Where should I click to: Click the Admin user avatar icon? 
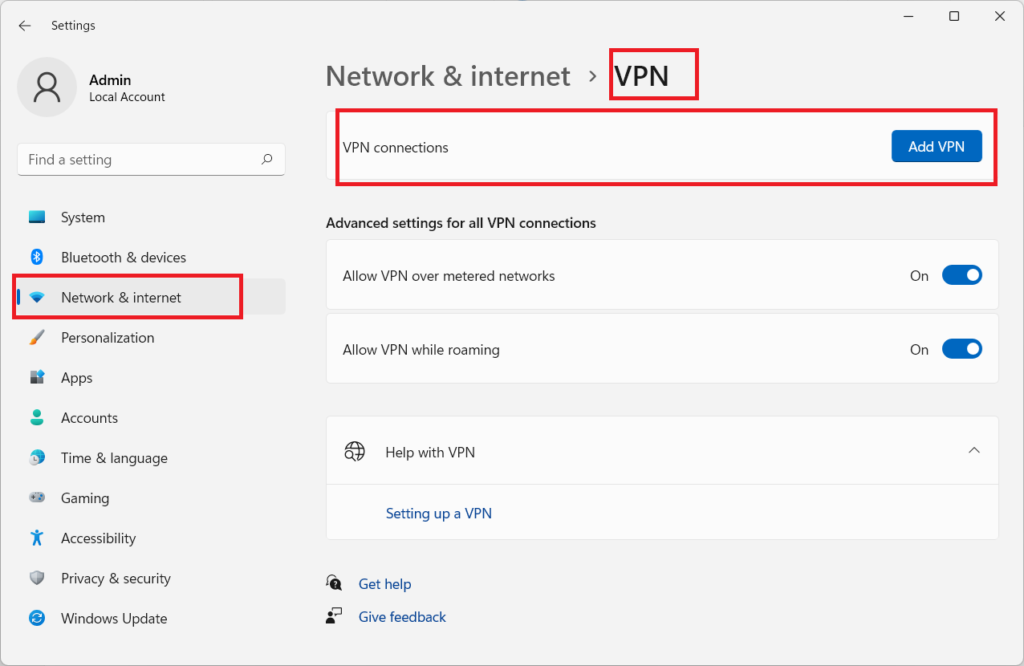[47, 87]
